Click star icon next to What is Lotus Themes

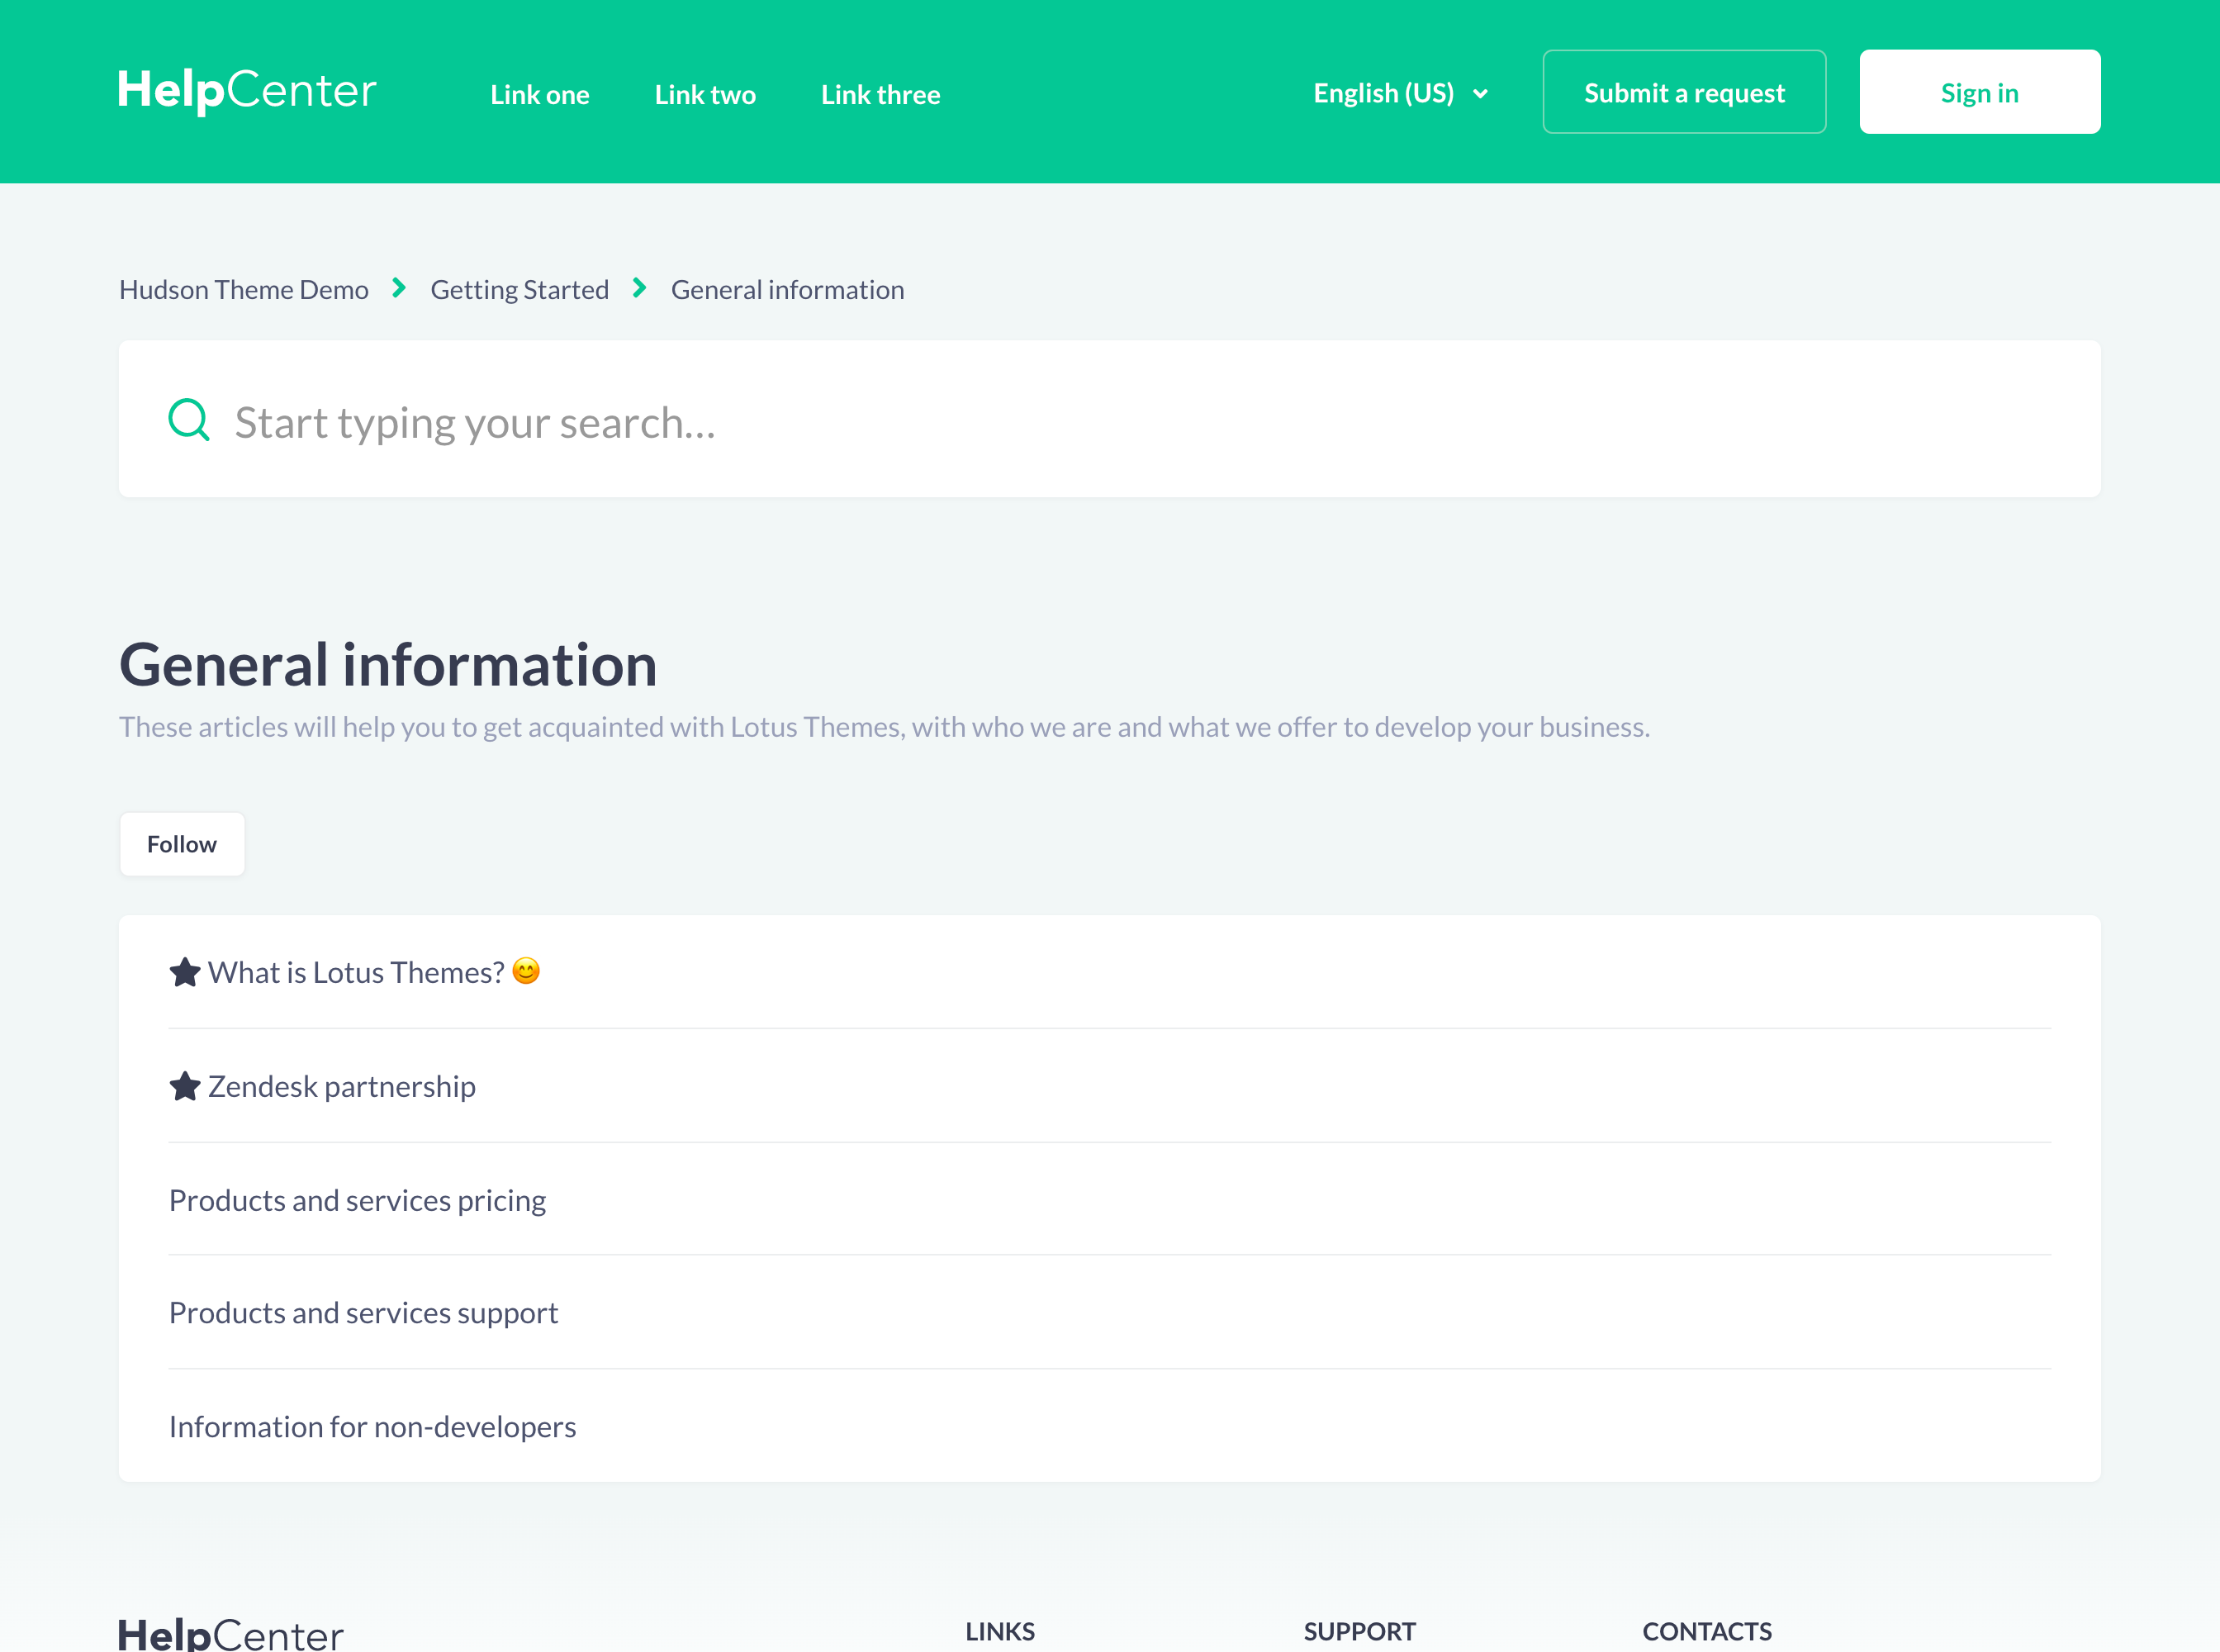185,972
